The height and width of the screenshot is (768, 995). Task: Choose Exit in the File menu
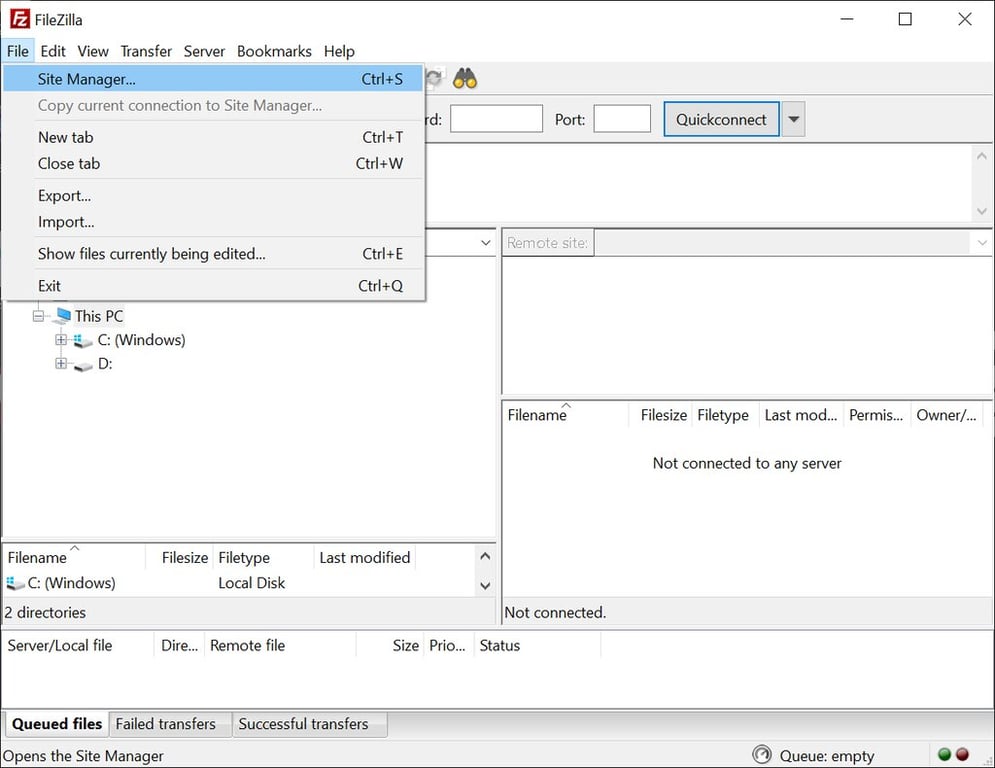pyautogui.click(x=49, y=286)
